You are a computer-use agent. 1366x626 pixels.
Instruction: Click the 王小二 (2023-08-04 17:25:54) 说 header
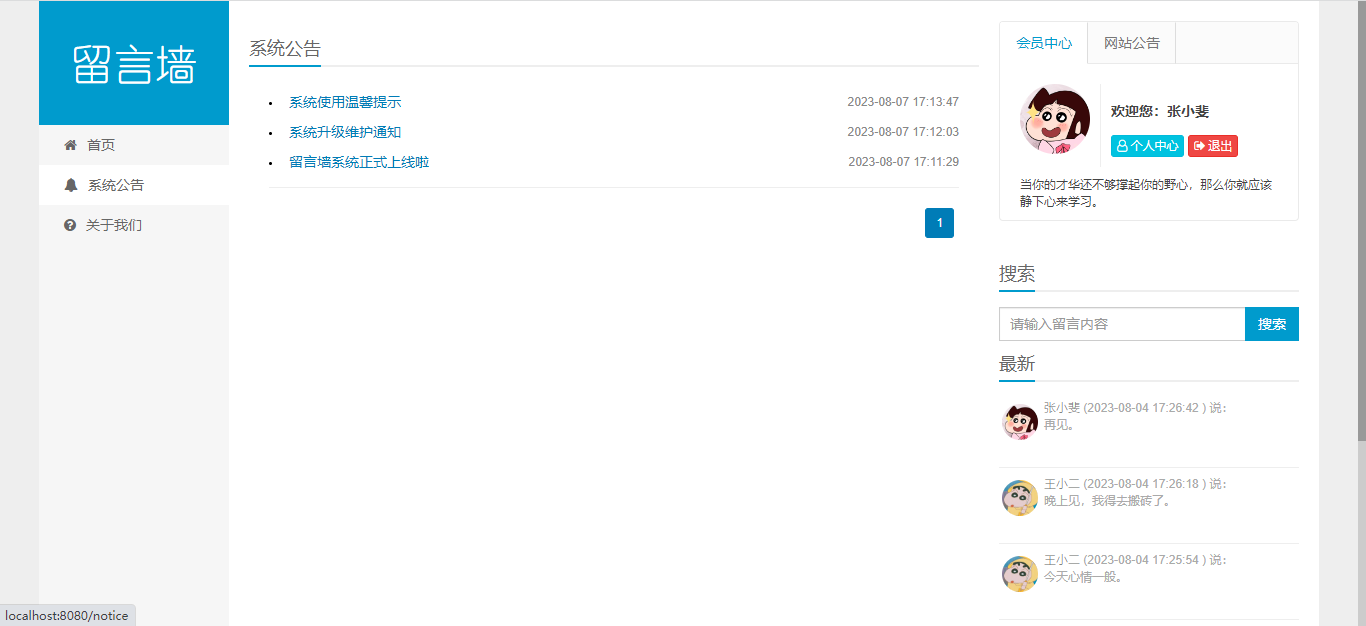click(x=1135, y=560)
